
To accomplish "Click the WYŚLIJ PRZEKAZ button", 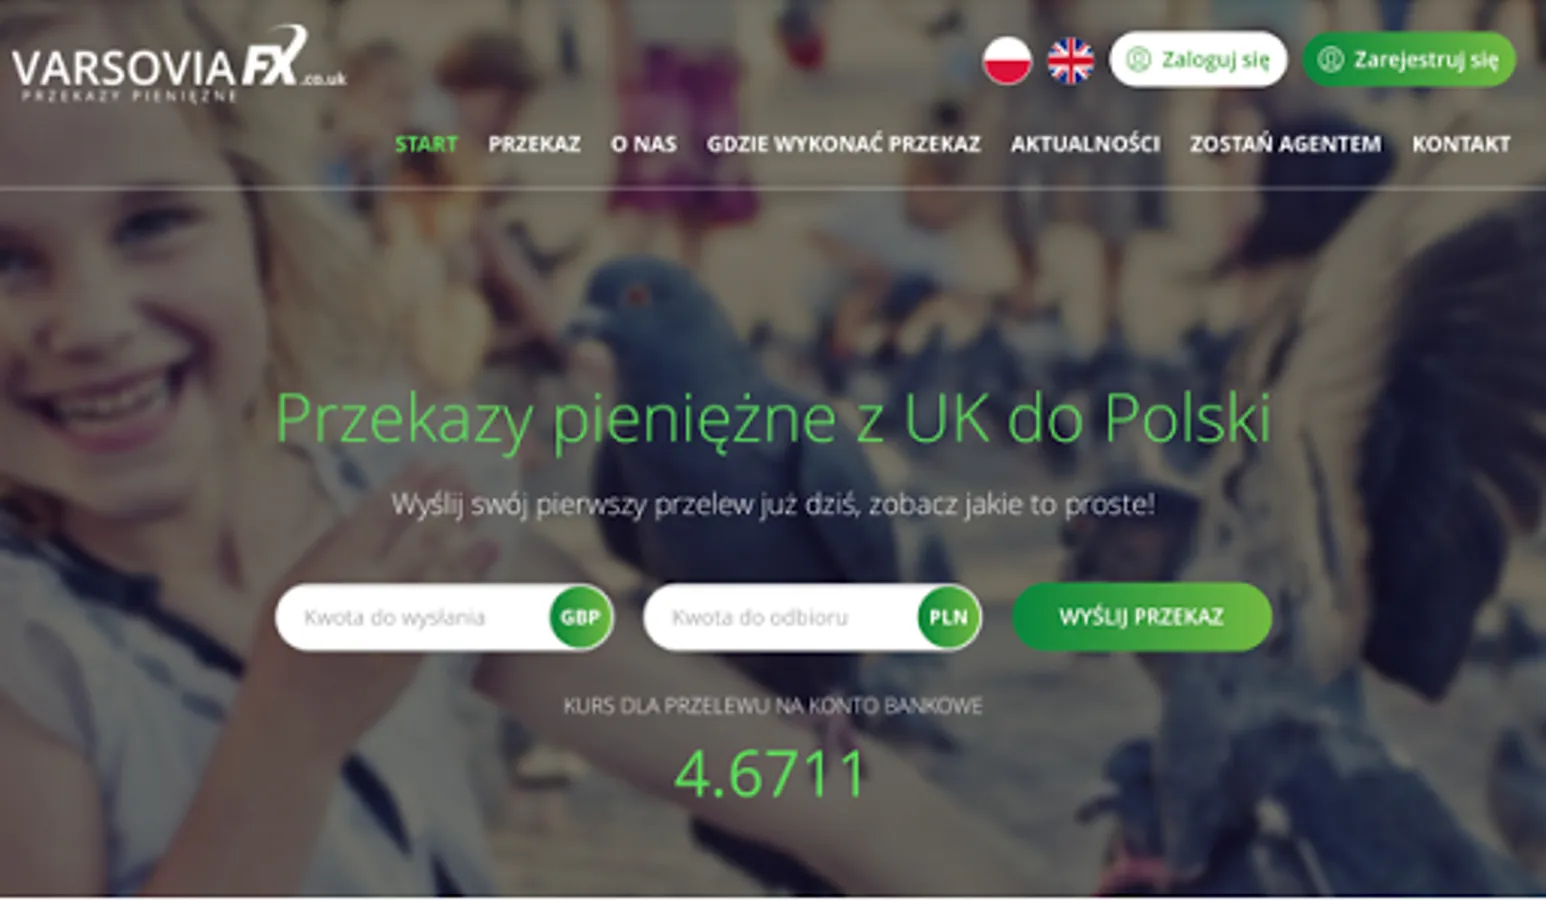I will pyautogui.click(x=1142, y=617).
